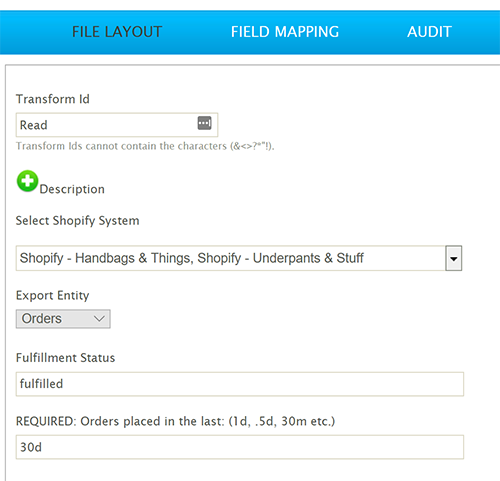500x481 pixels.
Task: Click the Description label text
Action: point(72,189)
